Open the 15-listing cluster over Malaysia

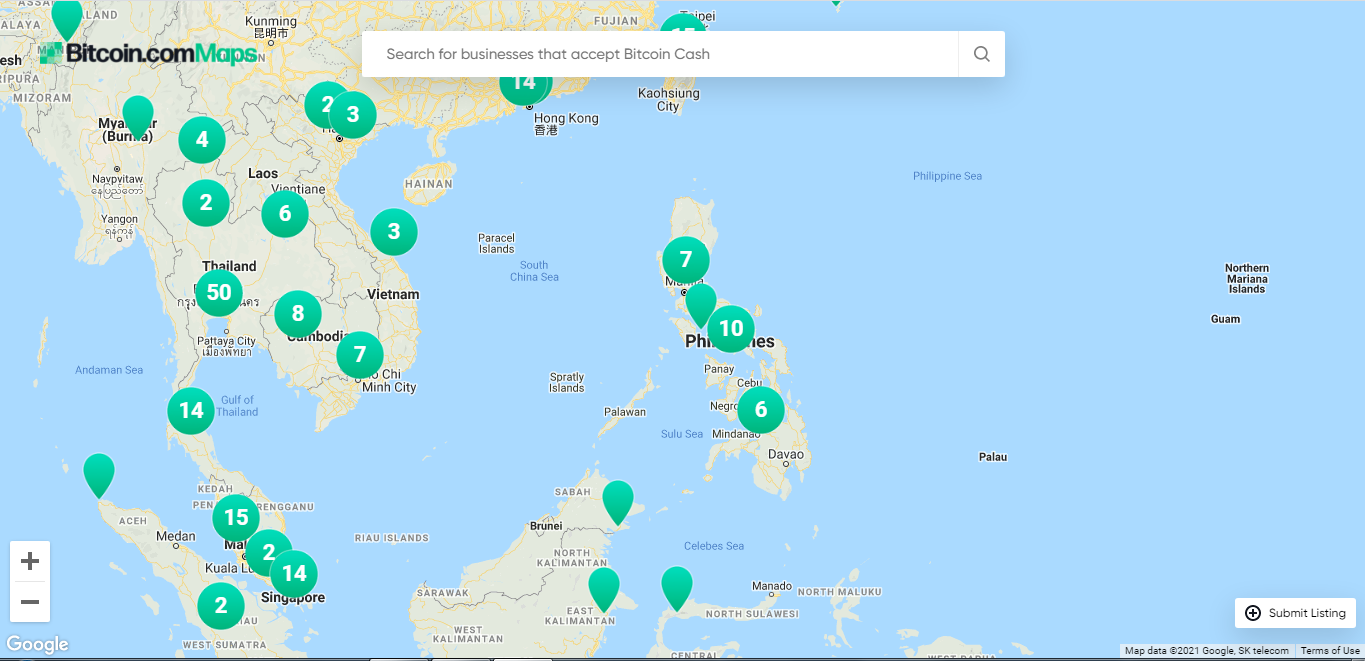pos(236,518)
